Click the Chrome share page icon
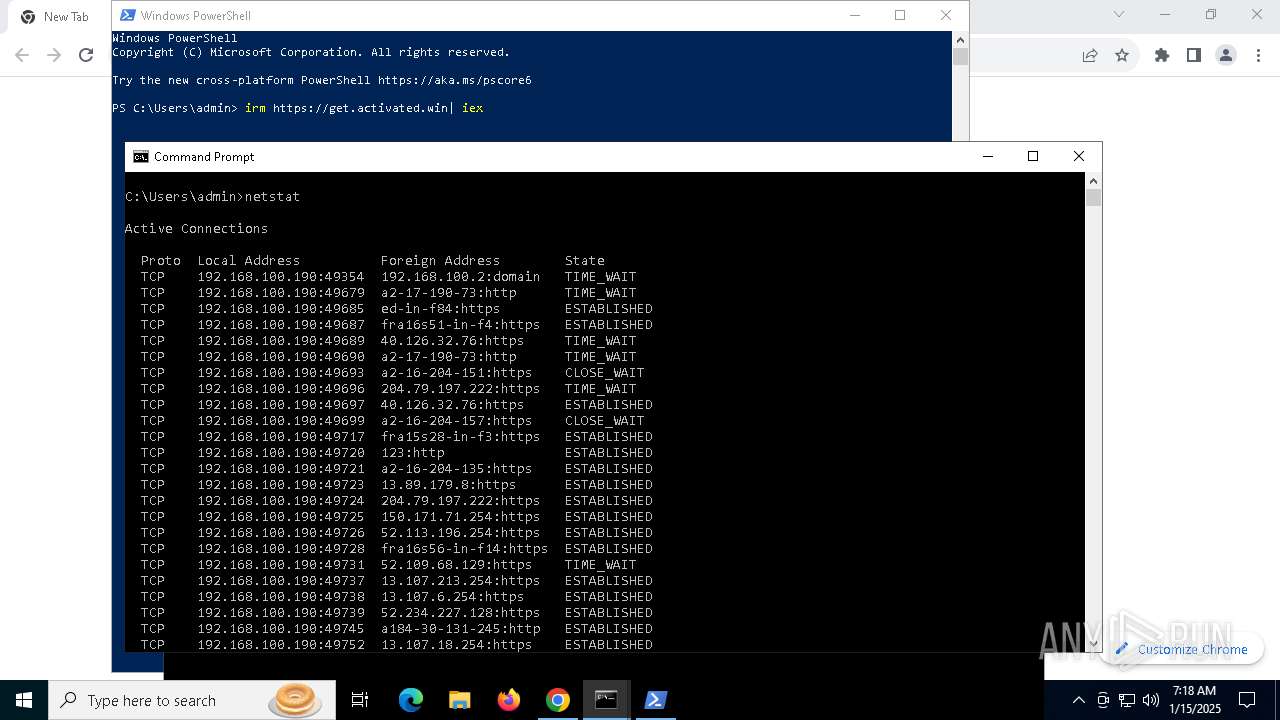Image resolution: width=1280 pixels, height=720 pixels. coord(1090,56)
